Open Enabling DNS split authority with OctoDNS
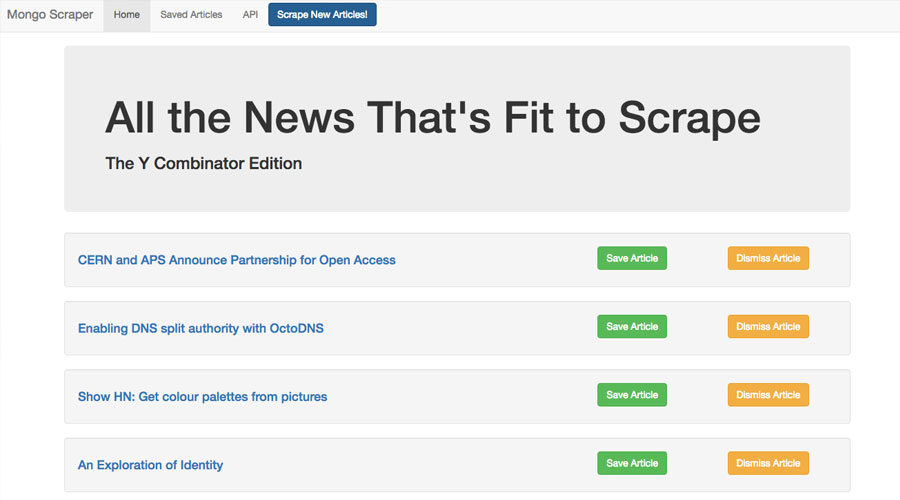Image resolution: width=900 pixels, height=500 pixels. (201, 328)
